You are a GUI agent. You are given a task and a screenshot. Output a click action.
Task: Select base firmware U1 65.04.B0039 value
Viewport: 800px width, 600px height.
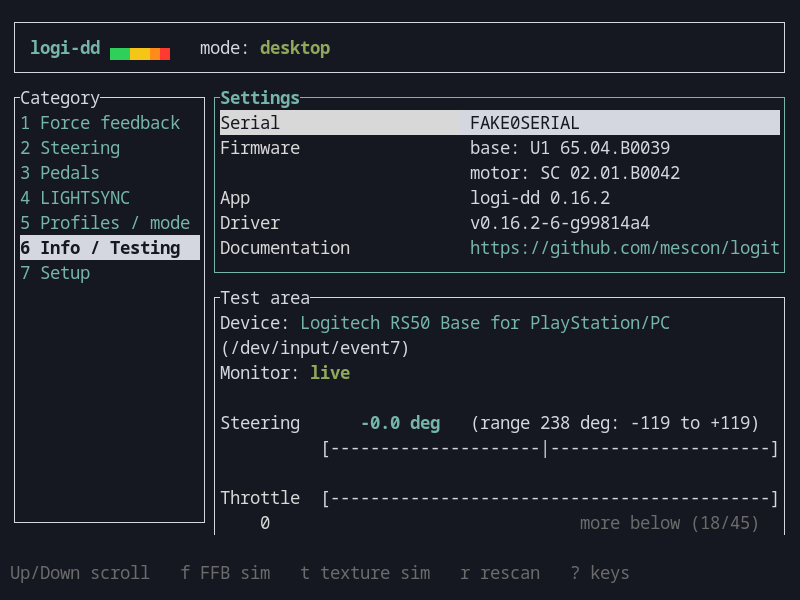click(570, 148)
